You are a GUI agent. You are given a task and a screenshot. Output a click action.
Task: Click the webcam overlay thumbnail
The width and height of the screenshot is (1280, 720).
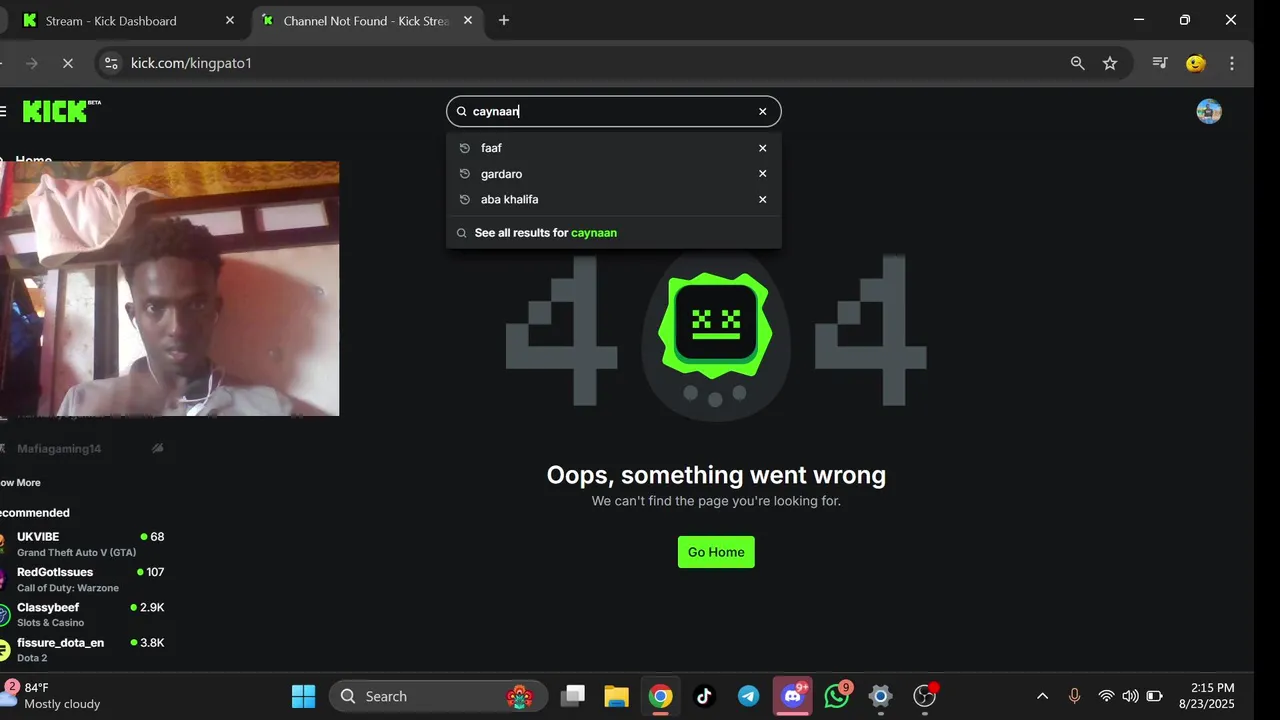169,289
